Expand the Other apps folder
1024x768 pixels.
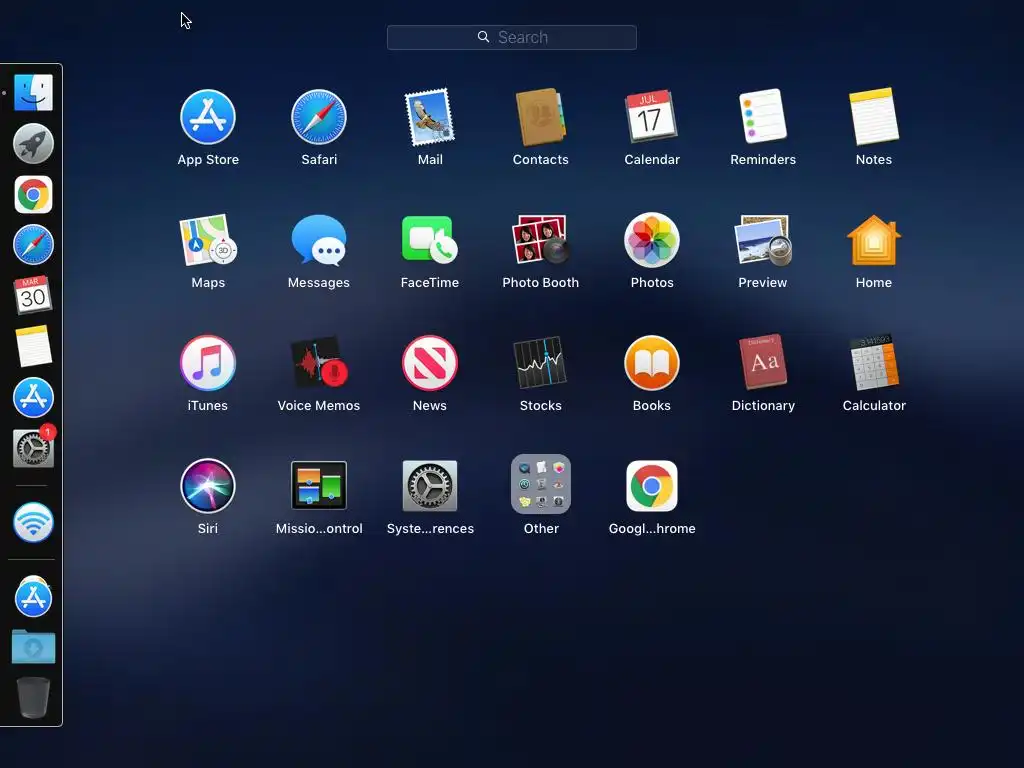(541, 485)
